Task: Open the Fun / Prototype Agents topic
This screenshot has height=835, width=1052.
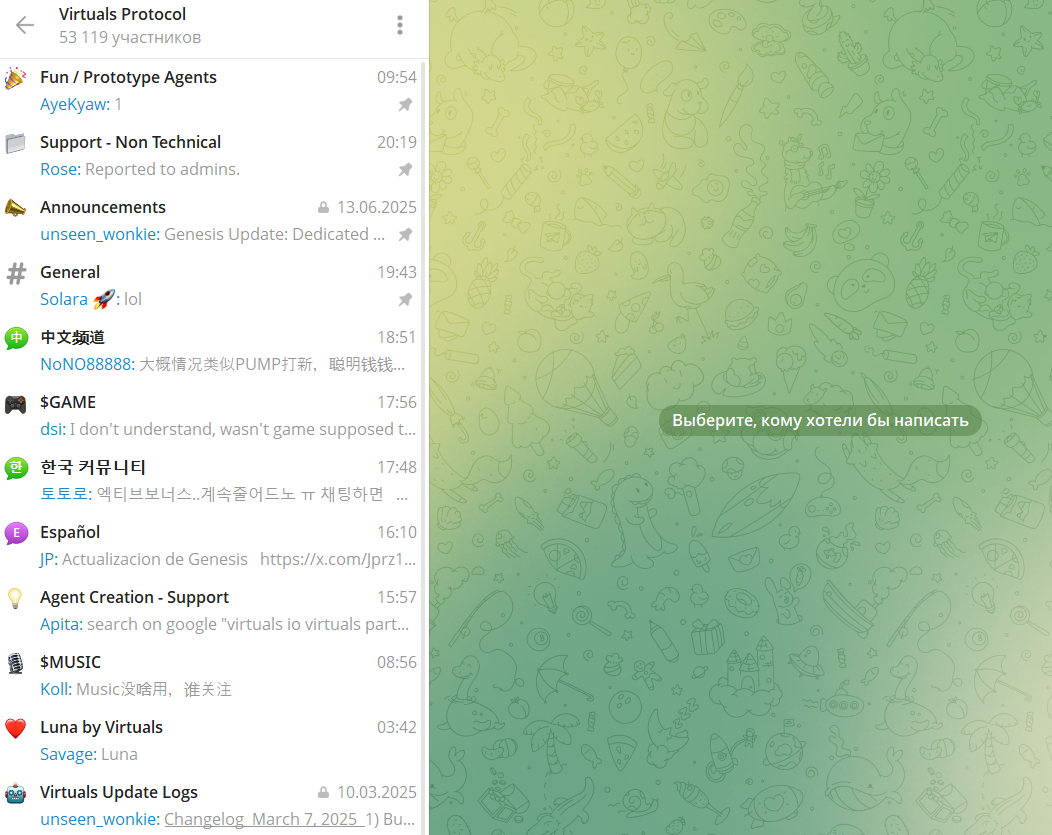Action: pyautogui.click(x=211, y=91)
